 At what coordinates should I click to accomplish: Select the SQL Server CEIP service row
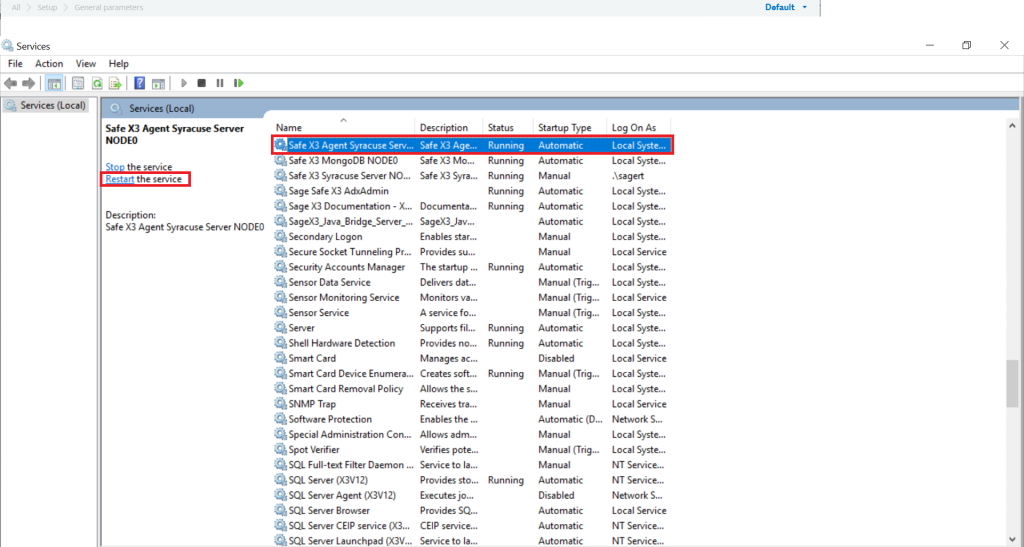(x=472, y=526)
